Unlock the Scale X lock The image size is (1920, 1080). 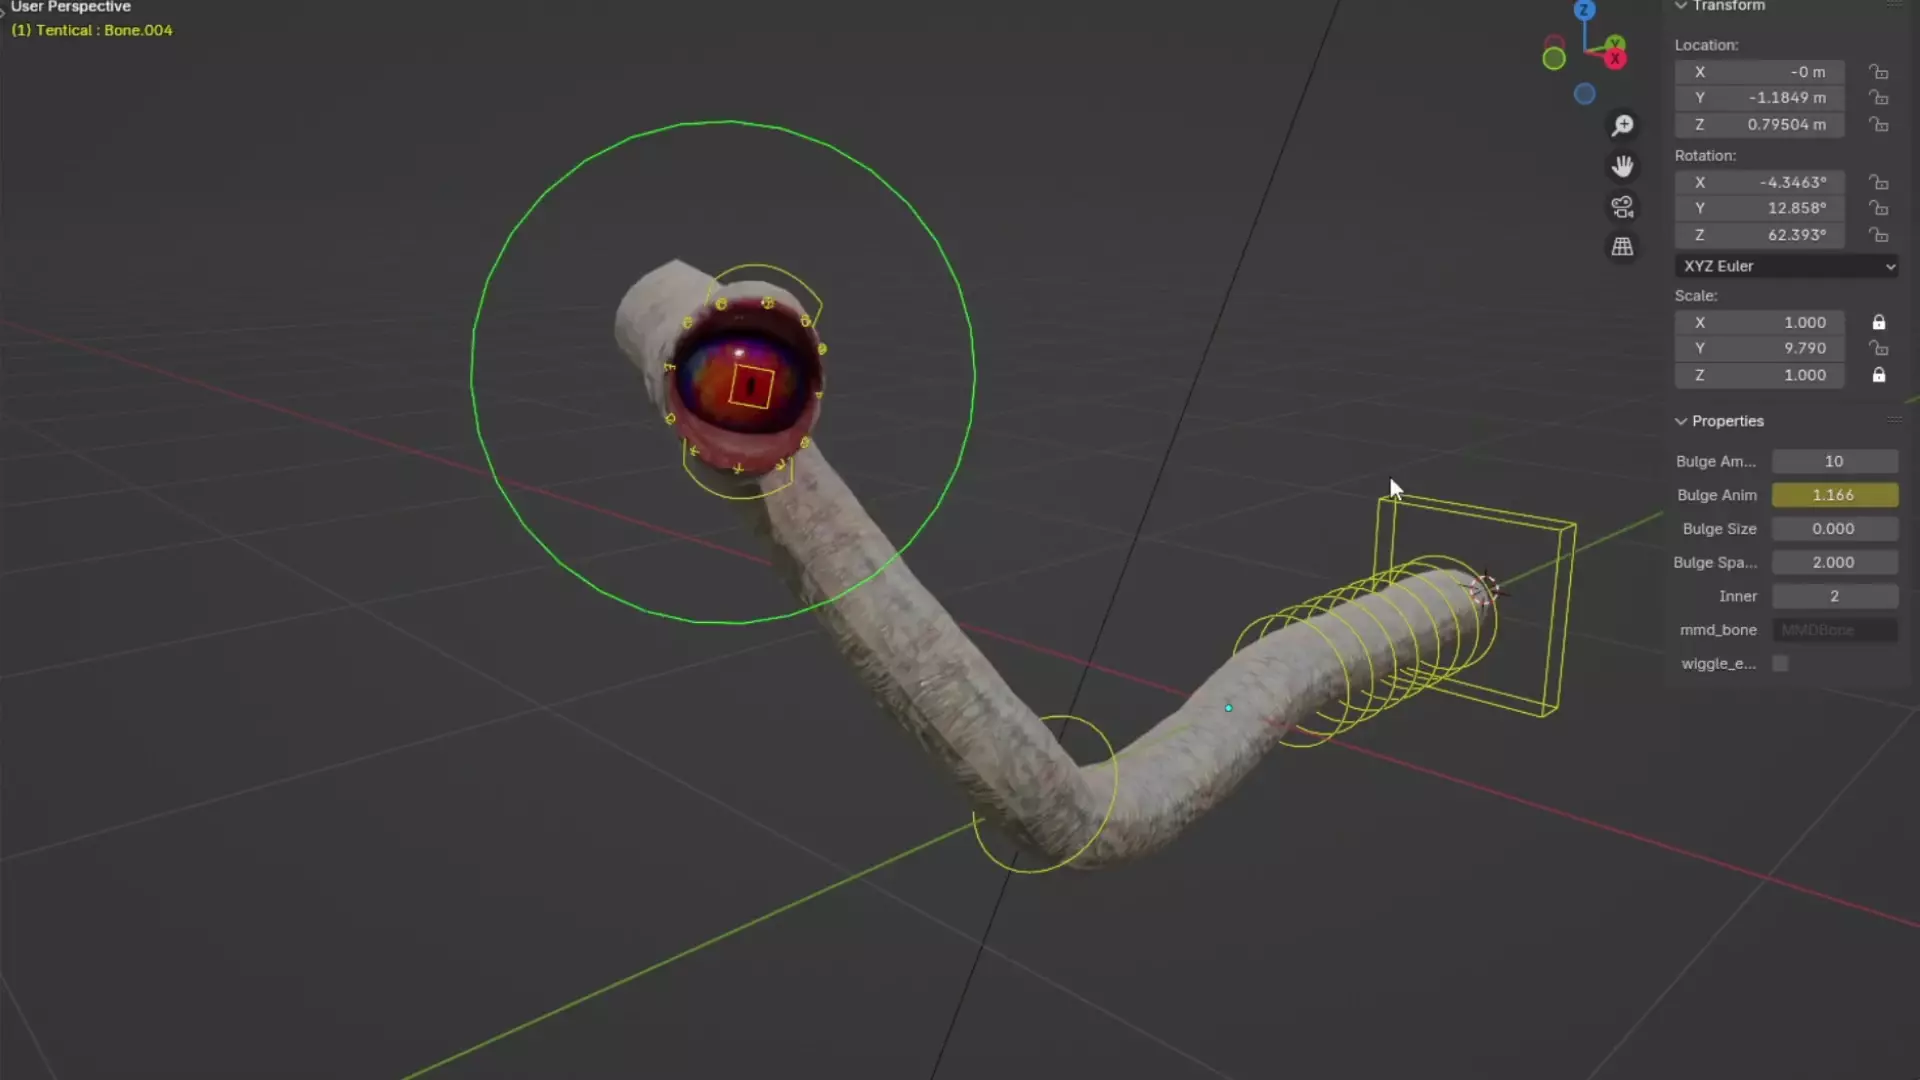coord(1879,322)
